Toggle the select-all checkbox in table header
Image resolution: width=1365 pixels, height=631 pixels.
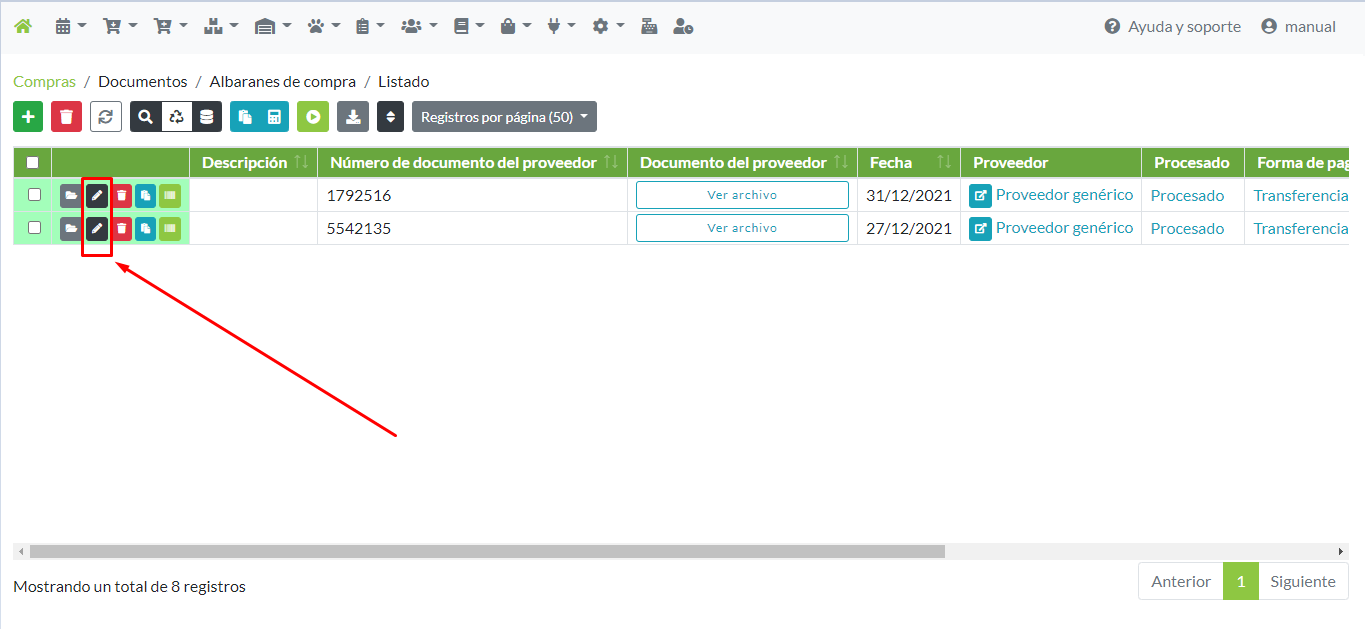(33, 163)
